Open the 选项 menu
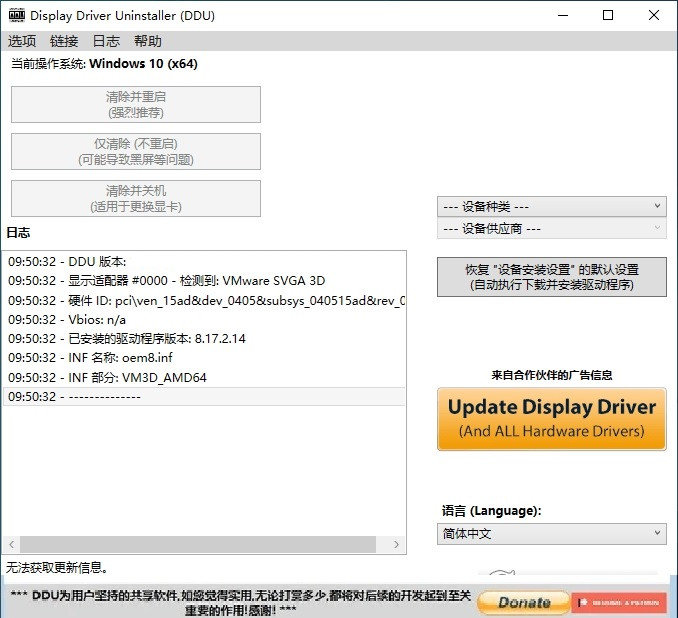This screenshot has width=678, height=618. point(22,41)
